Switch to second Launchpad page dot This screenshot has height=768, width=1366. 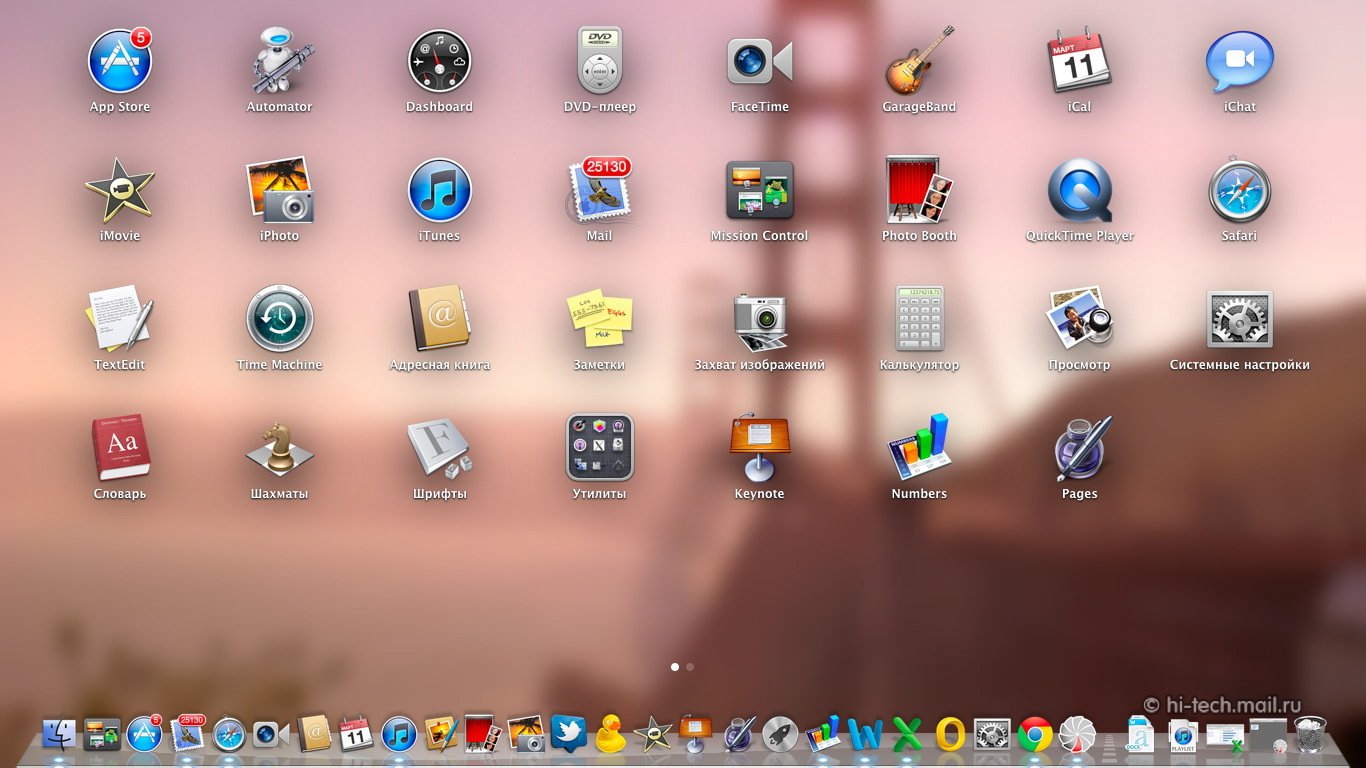[x=690, y=666]
